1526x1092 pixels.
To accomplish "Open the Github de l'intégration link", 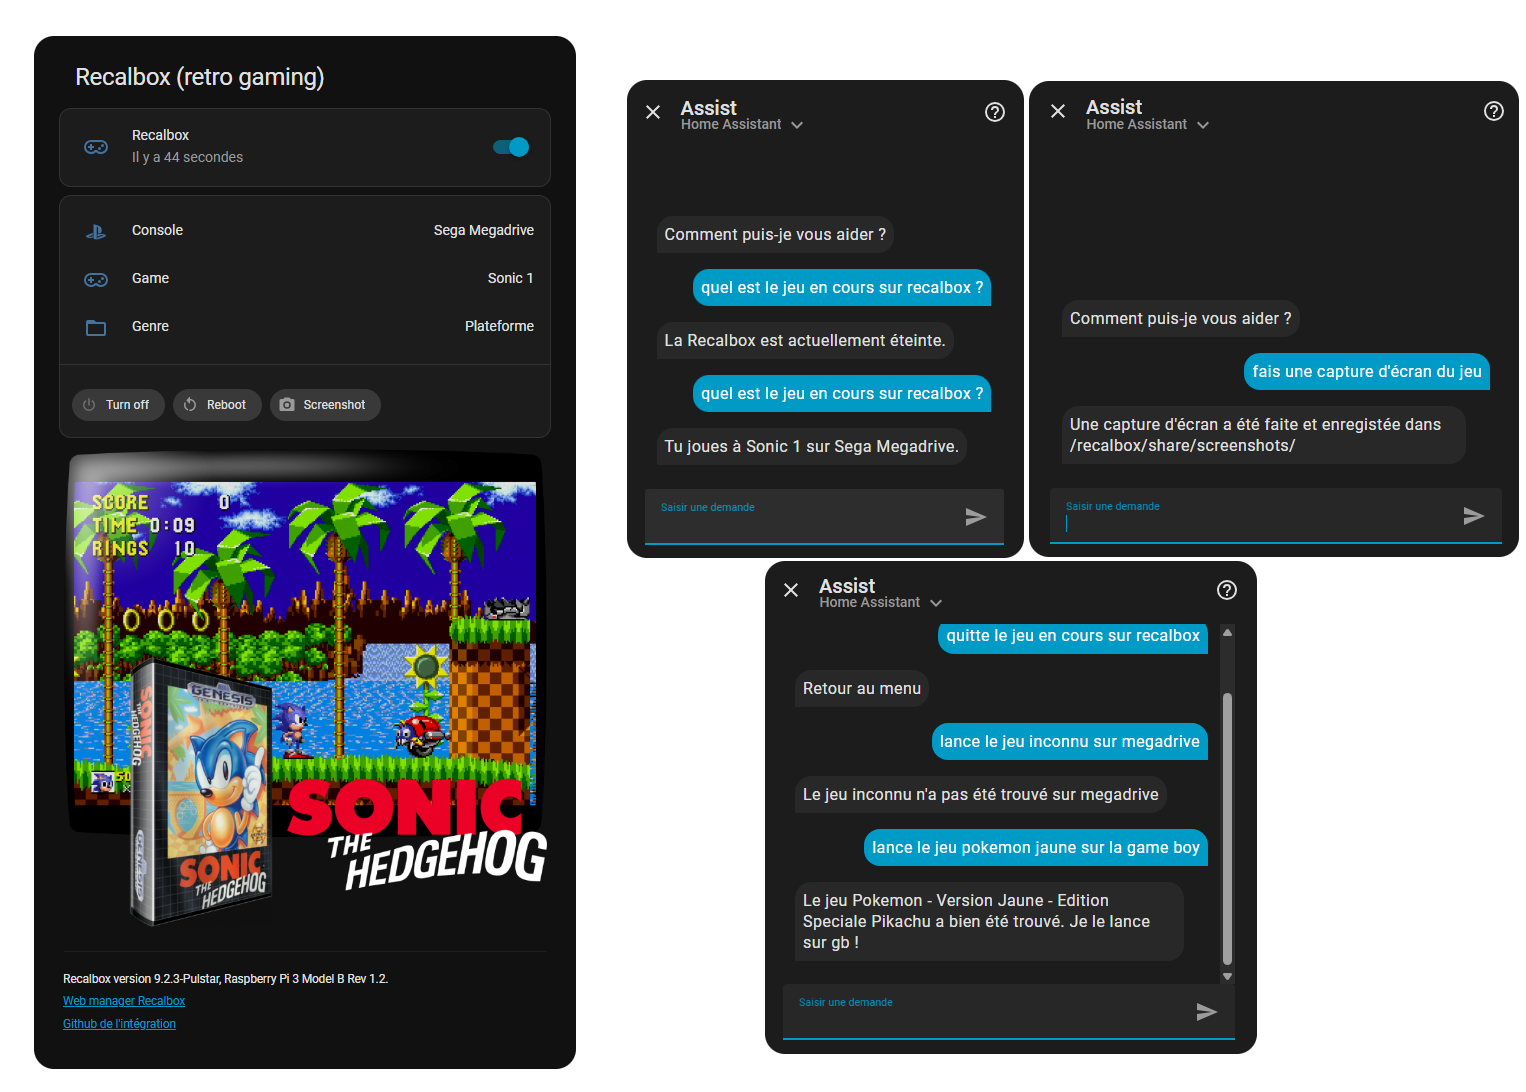I will point(119,1024).
